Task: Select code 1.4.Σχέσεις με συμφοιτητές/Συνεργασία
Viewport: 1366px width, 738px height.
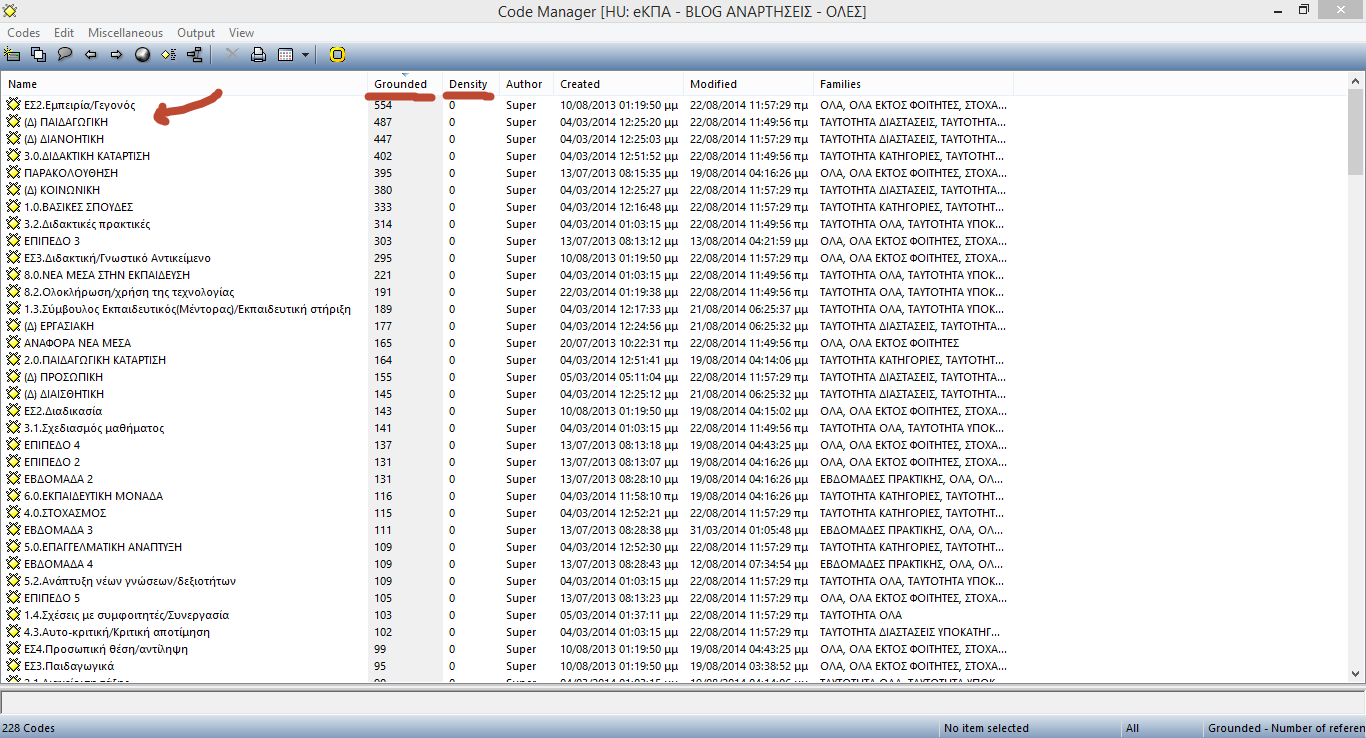Action: click(x=126, y=615)
